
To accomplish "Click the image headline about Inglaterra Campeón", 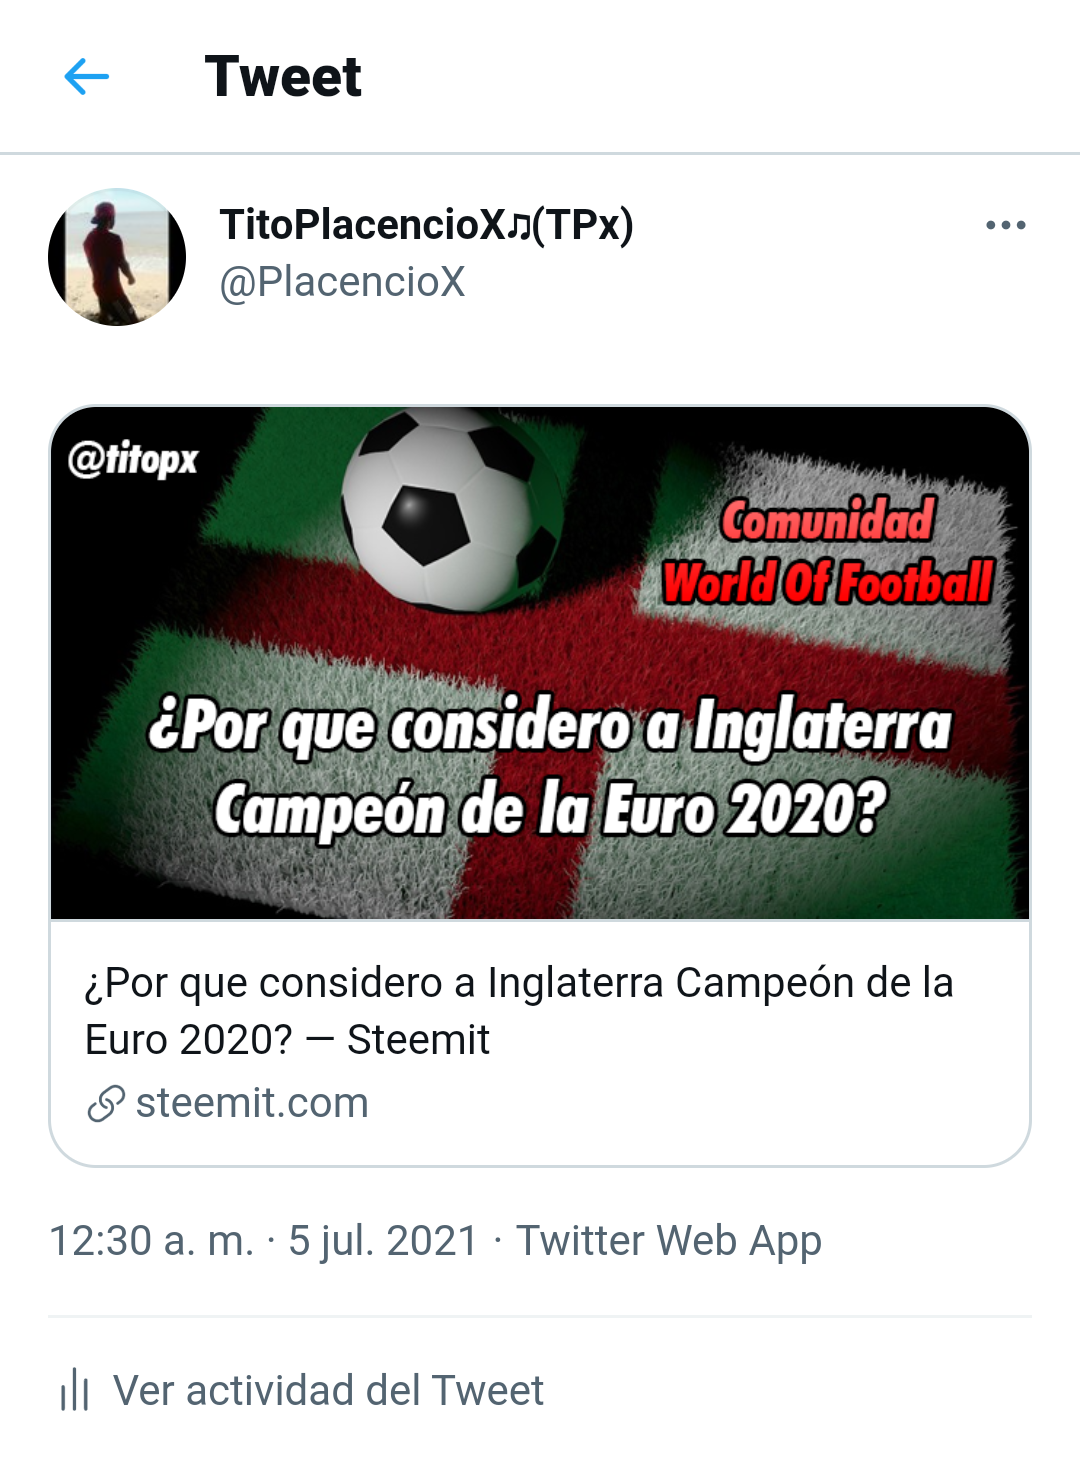I will tap(550, 767).
